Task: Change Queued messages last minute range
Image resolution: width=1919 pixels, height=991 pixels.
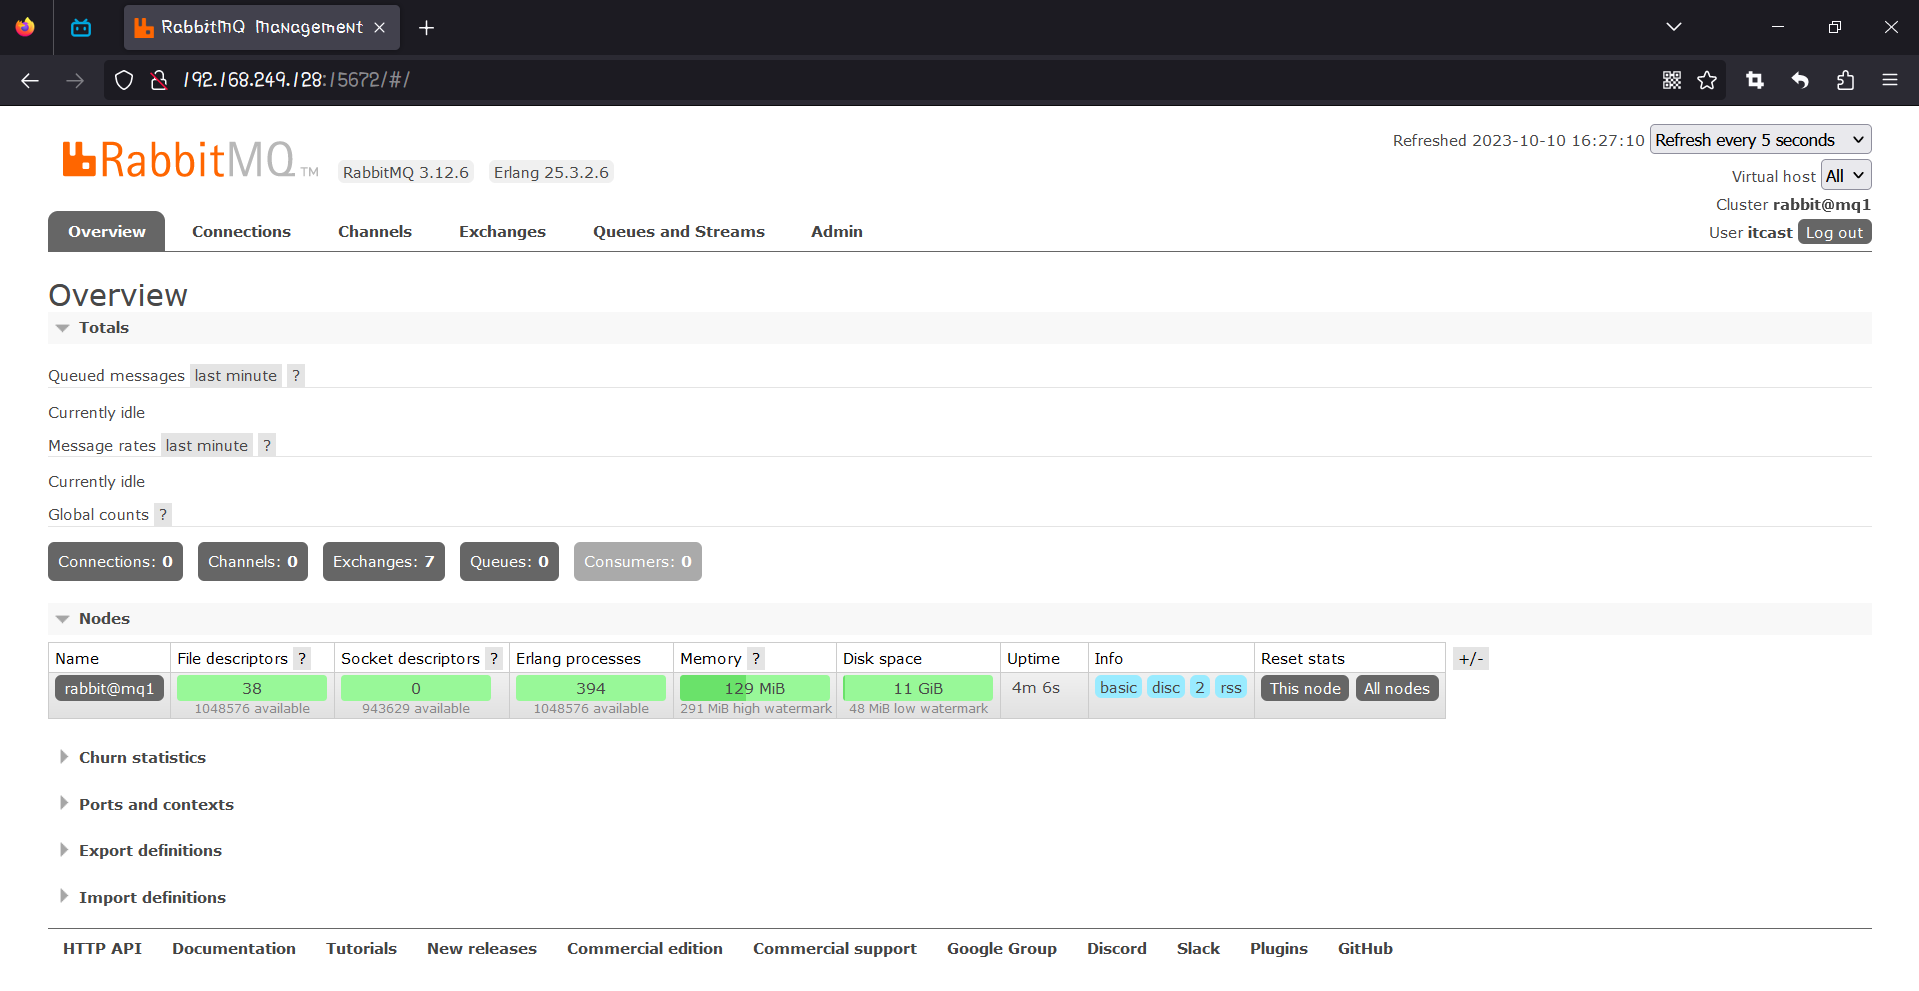Action: (236, 376)
